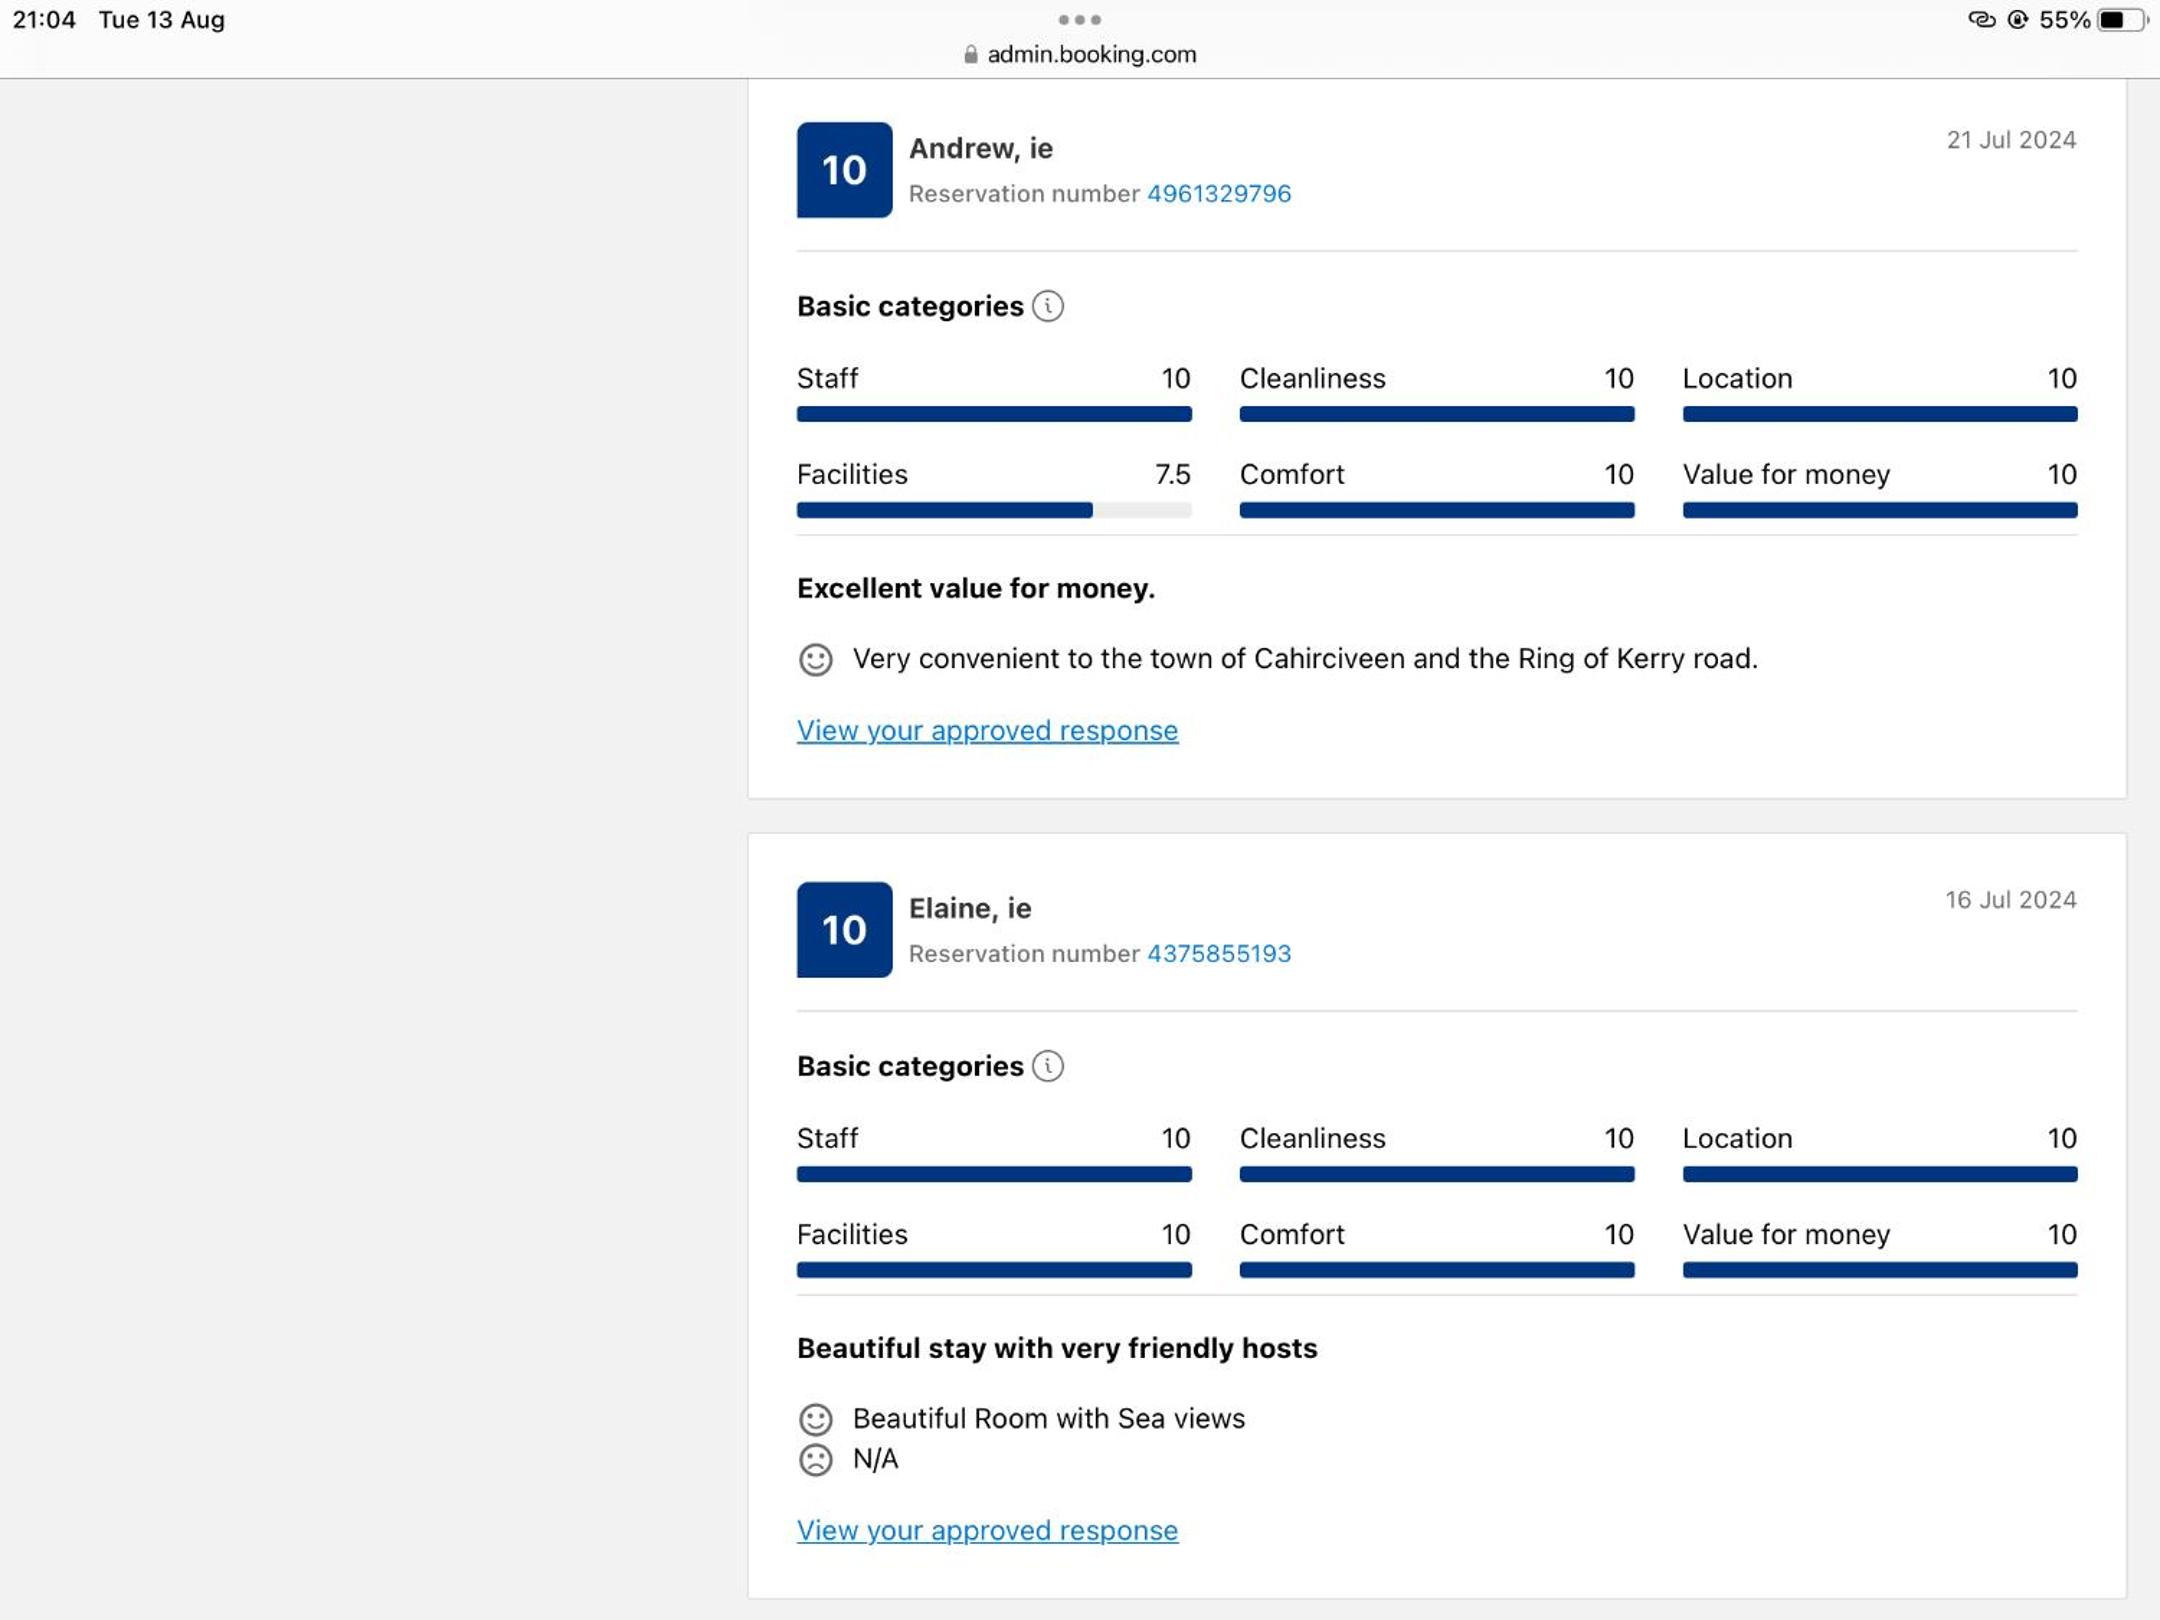Click Andrew's blue 10 score badge

pos(843,170)
